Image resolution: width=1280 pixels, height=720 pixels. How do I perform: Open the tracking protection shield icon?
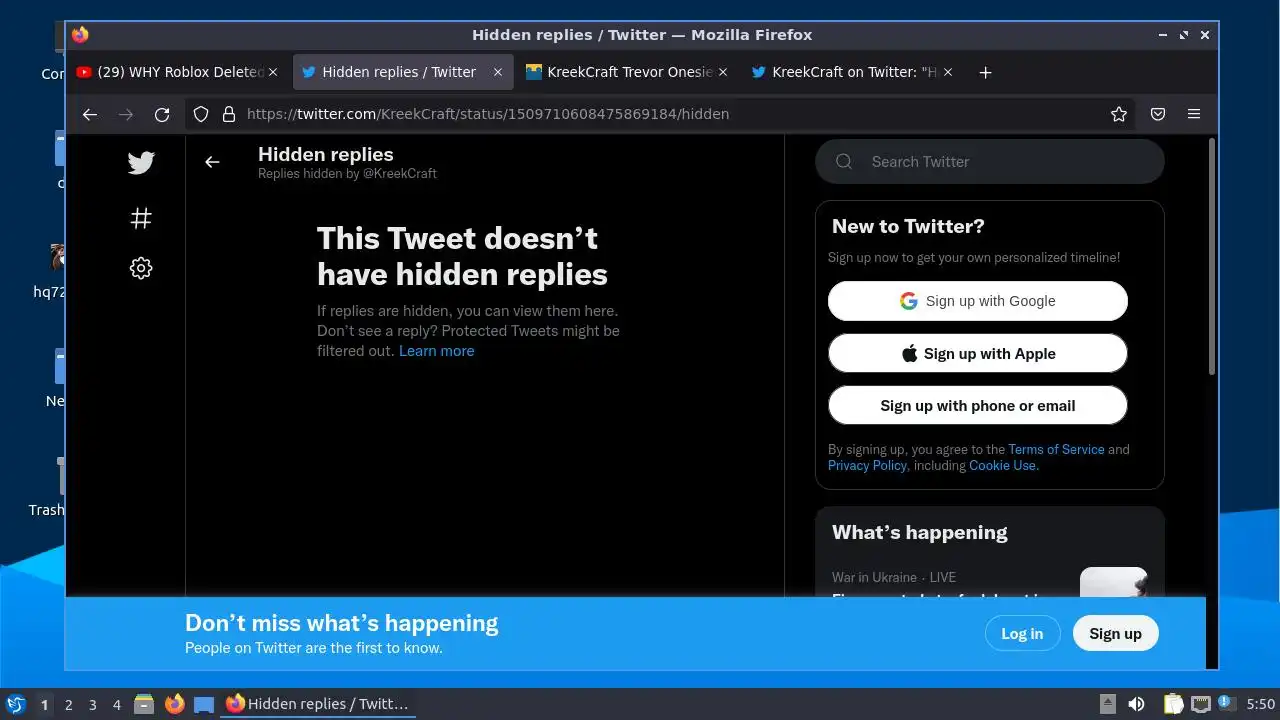[201, 114]
